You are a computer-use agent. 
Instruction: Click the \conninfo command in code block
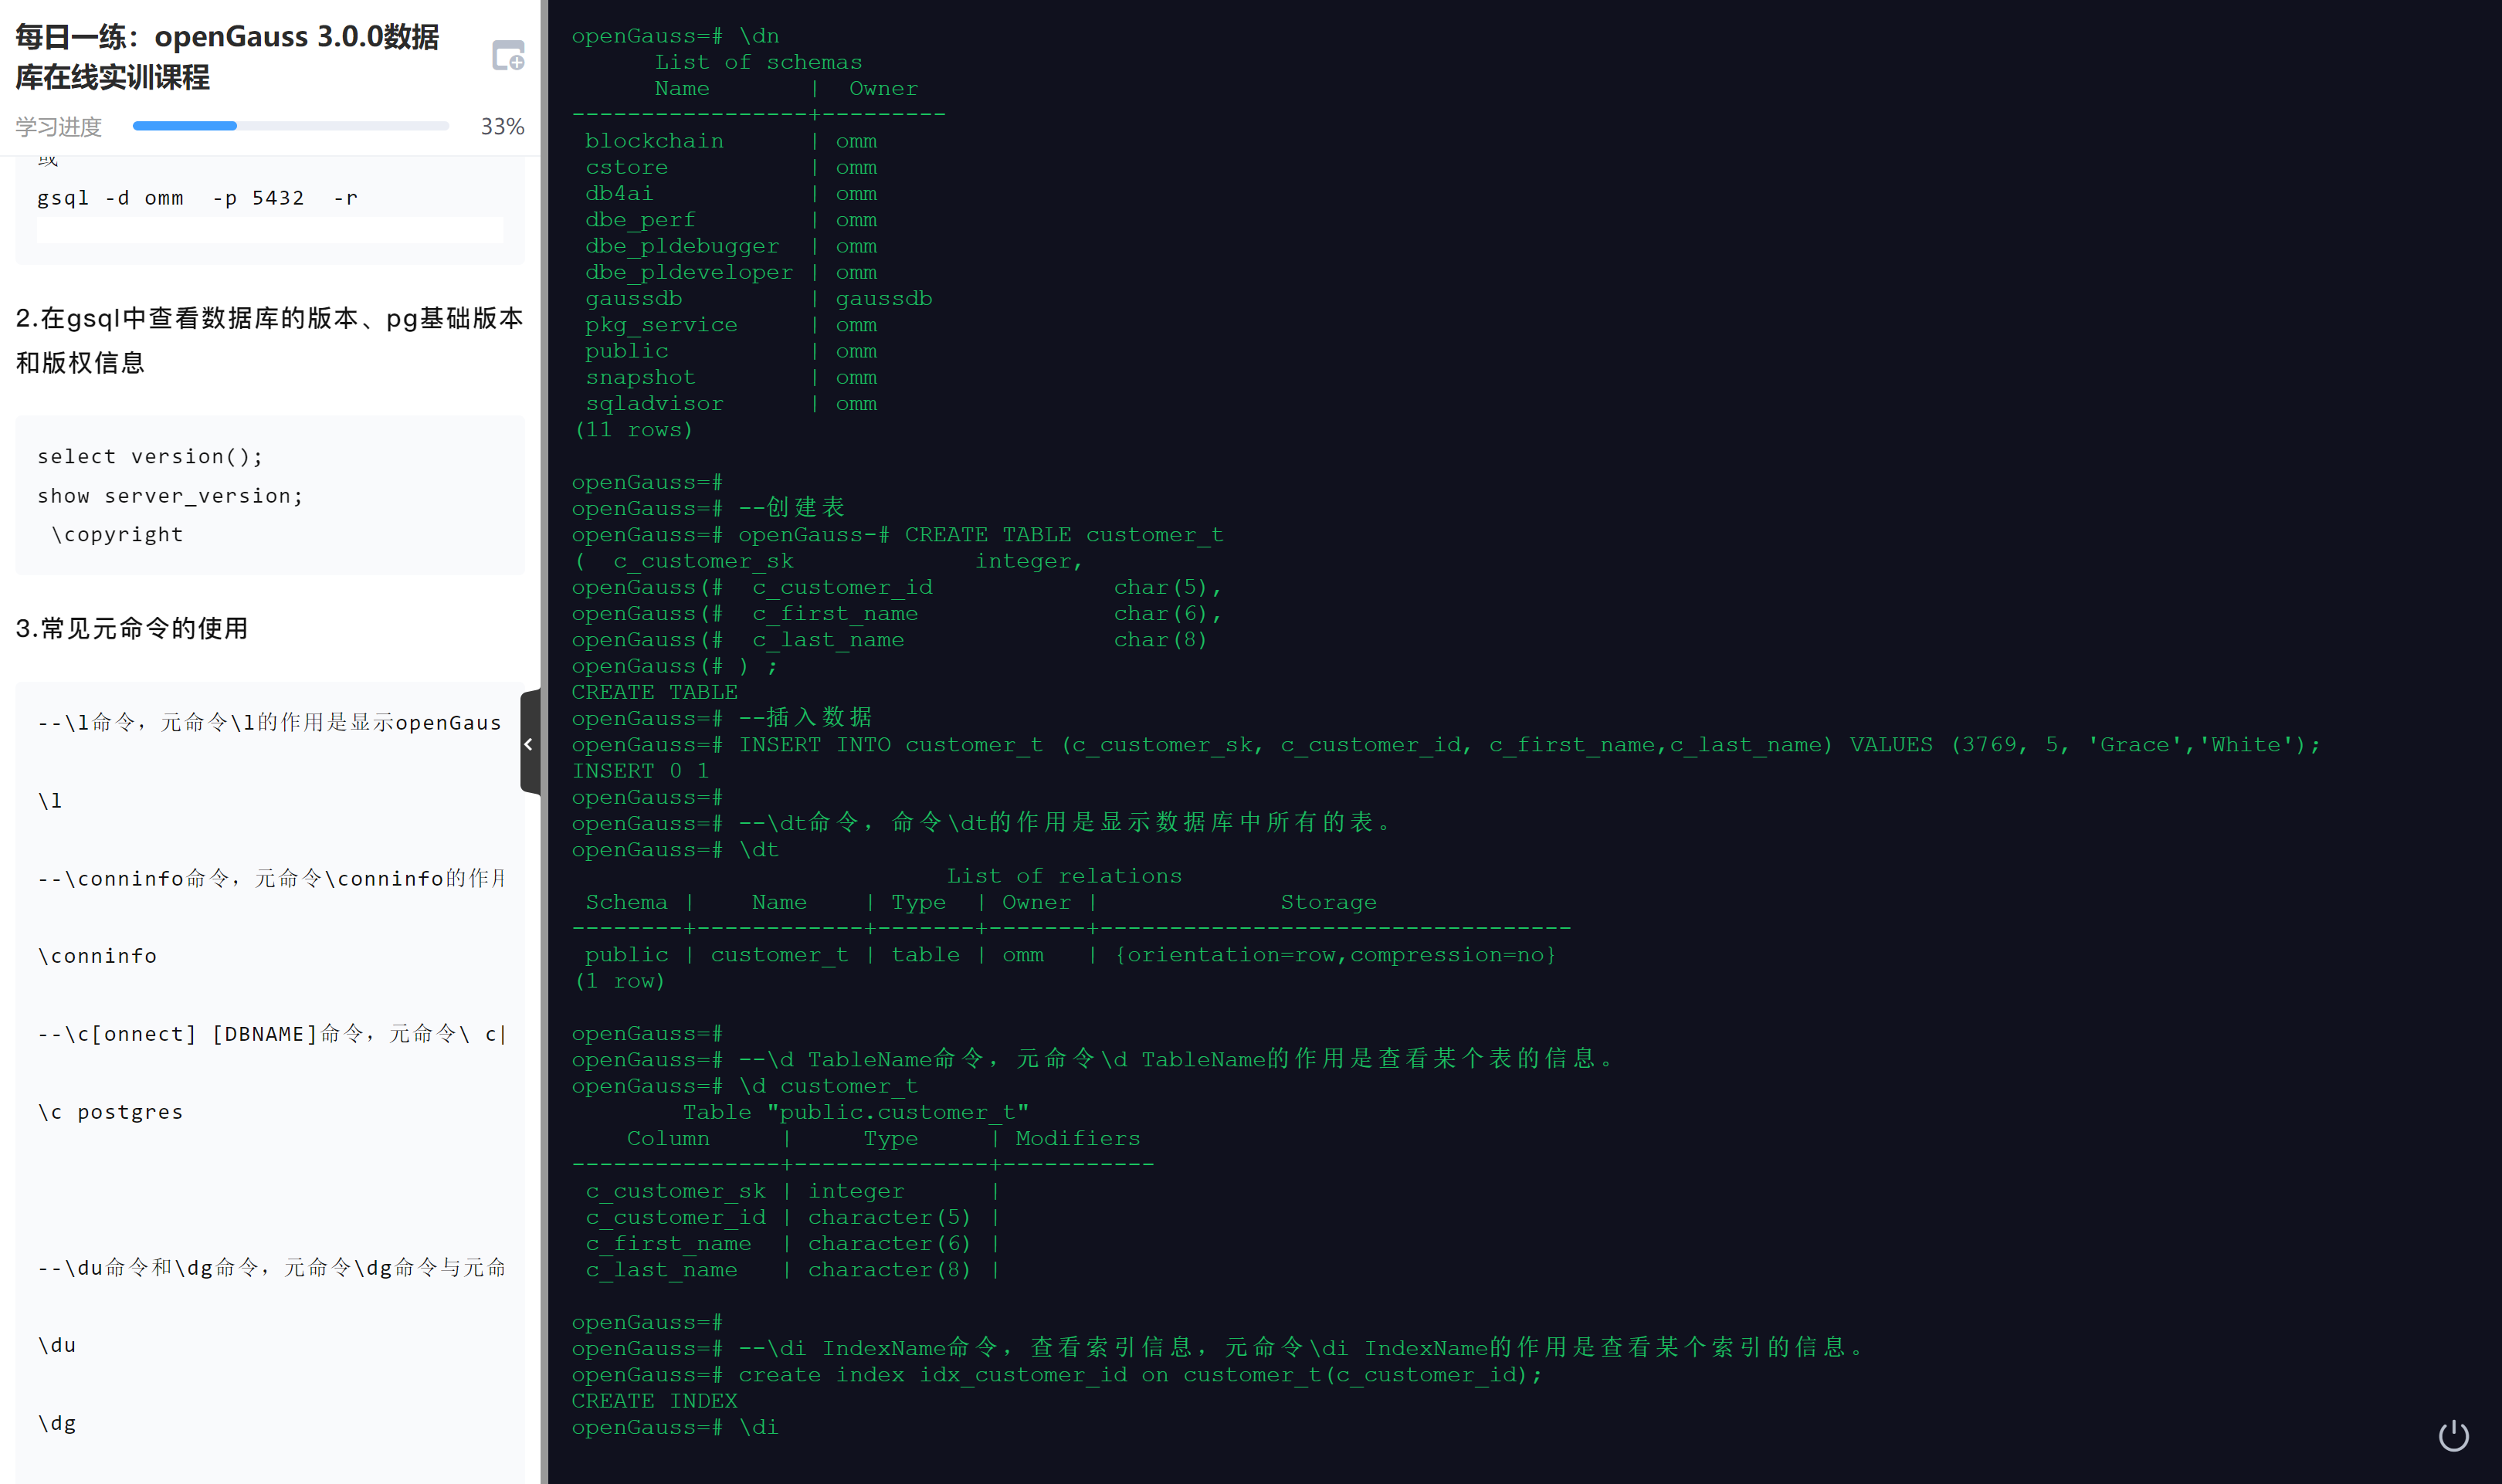[x=97, y=956]
